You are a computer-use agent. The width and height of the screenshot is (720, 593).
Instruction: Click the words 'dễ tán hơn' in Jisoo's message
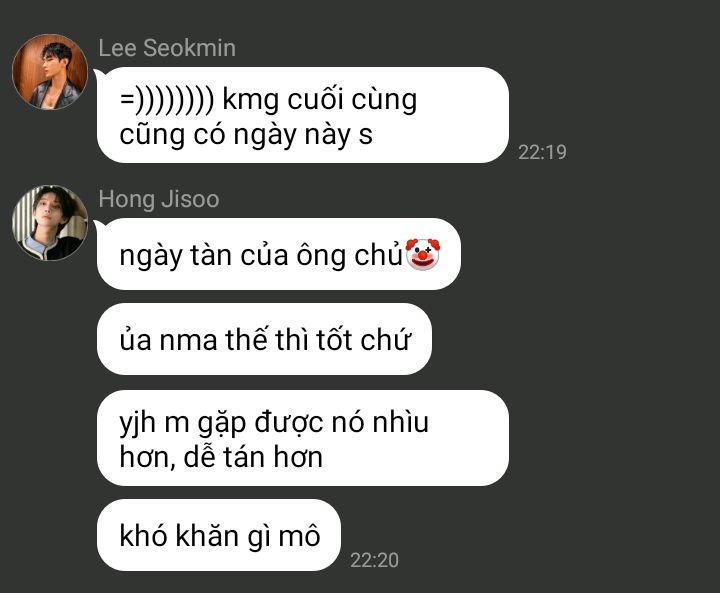coord(253,457)
